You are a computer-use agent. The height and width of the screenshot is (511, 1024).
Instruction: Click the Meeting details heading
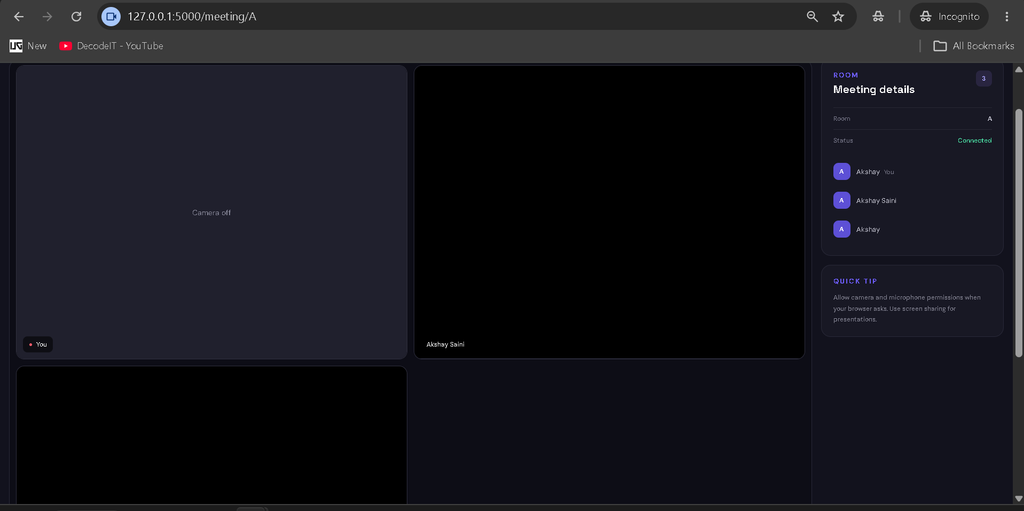(x=874, y=90)
